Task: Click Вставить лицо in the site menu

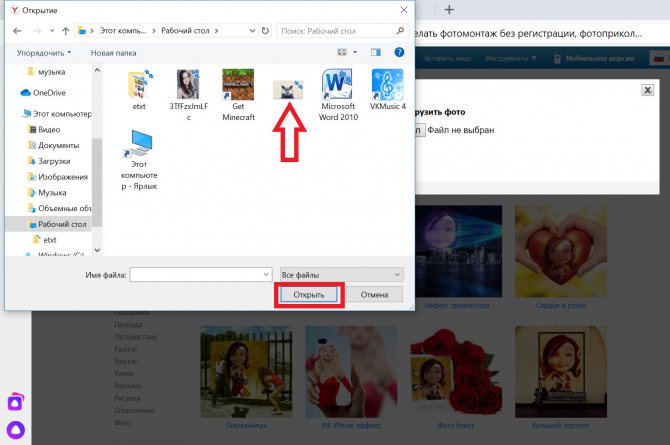Action: point(447,59)
